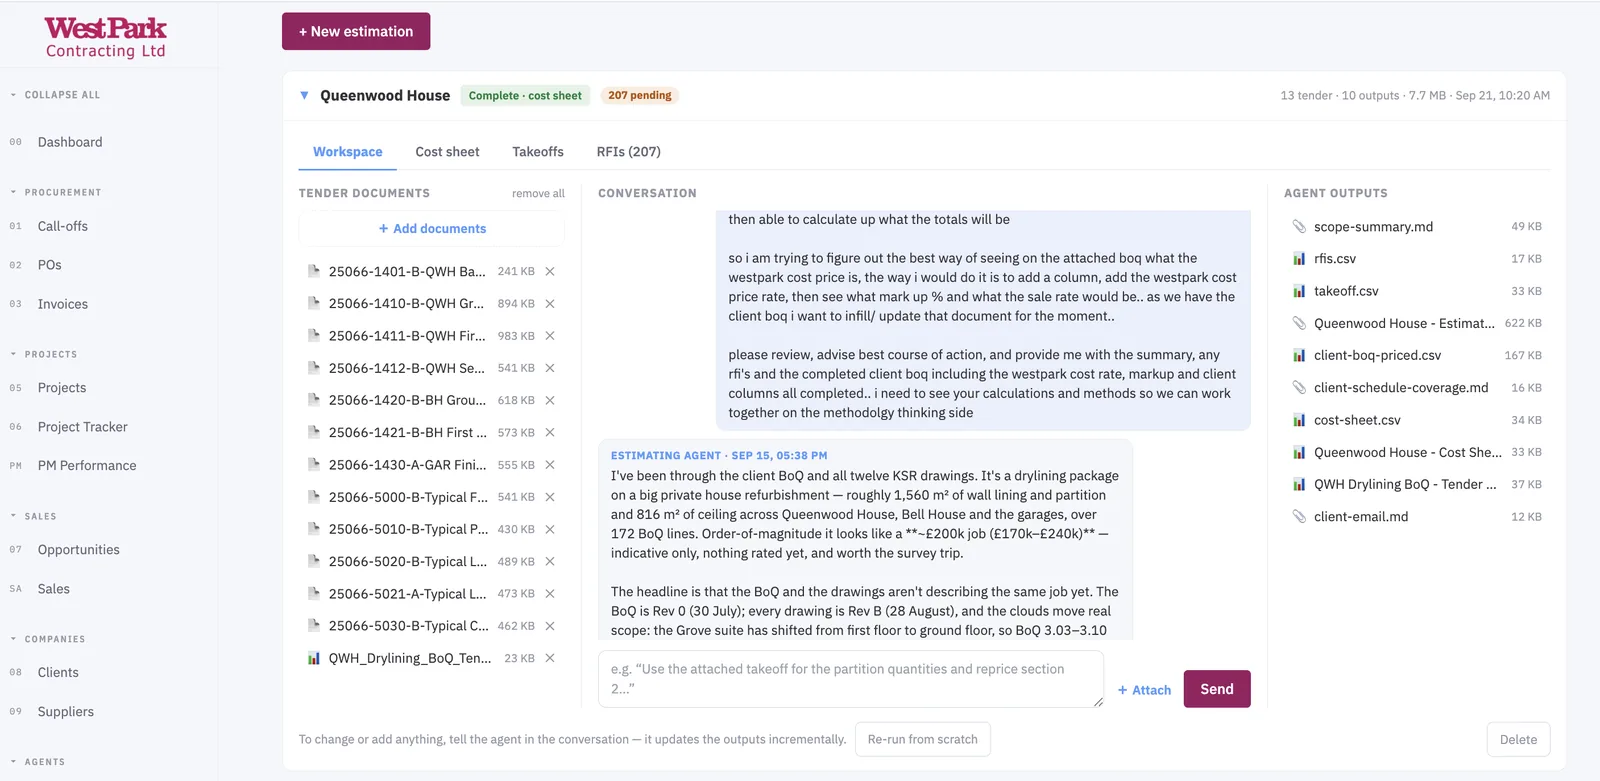Delete this estimation
The width and height of the screenshot is (1600, 781).
coord(1518,739)
